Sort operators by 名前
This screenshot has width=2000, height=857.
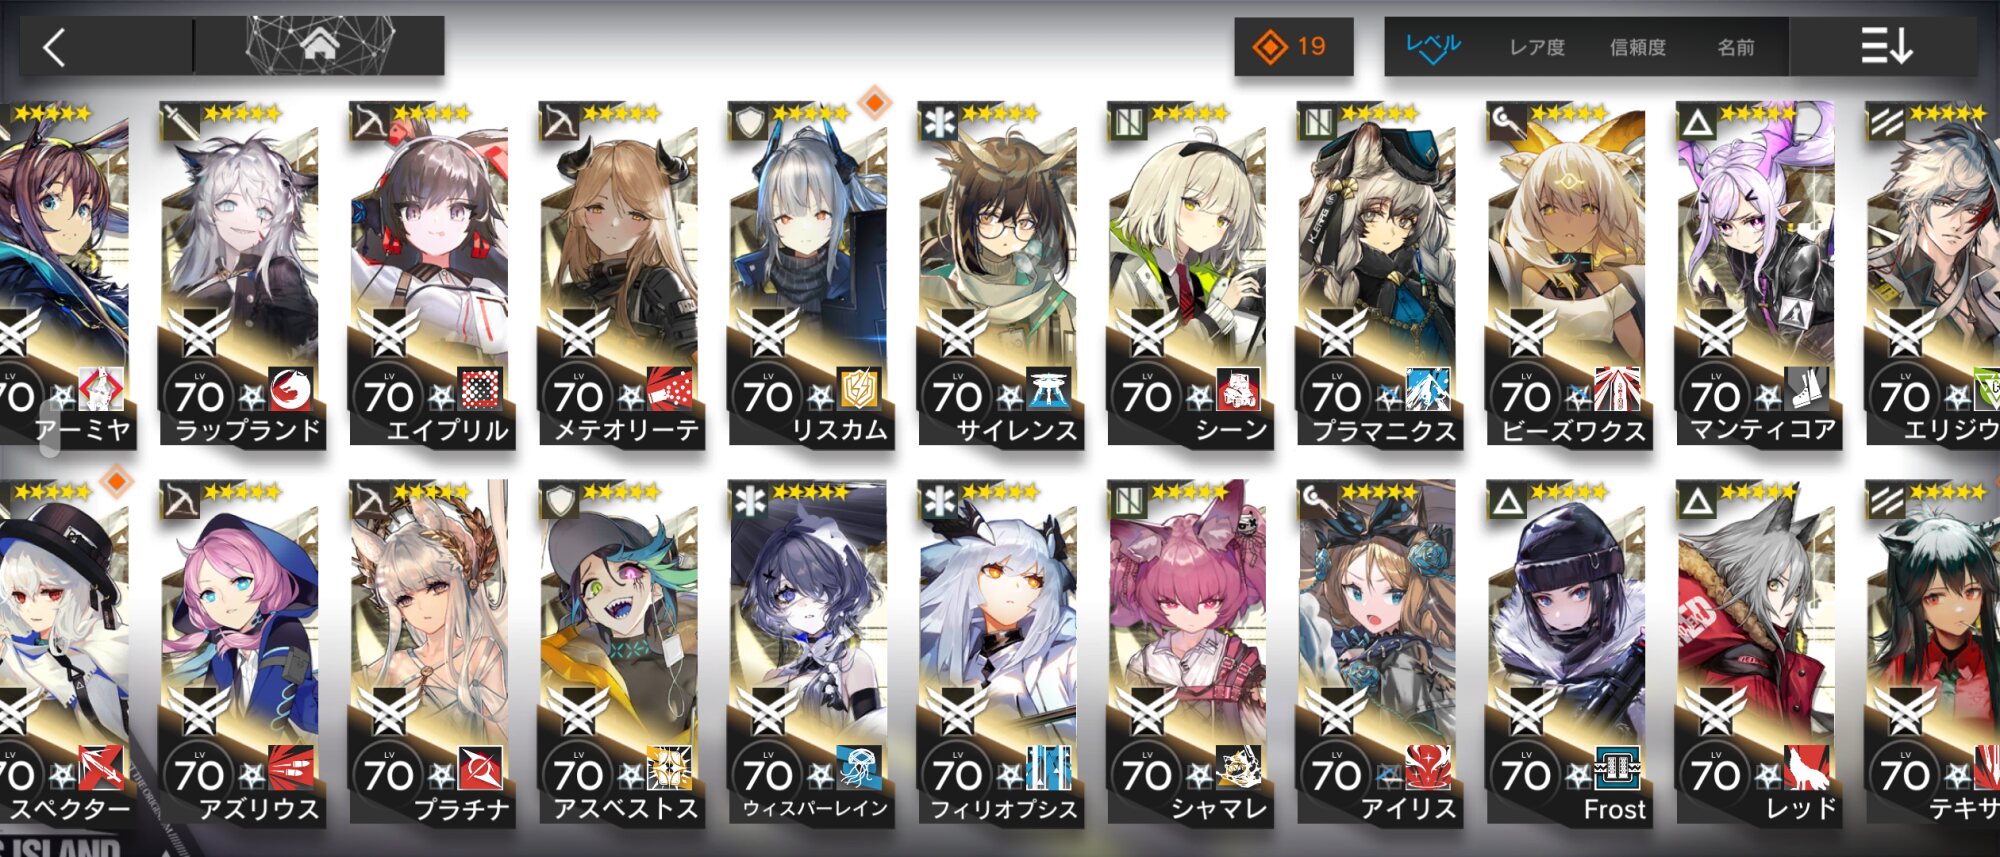1736,47
